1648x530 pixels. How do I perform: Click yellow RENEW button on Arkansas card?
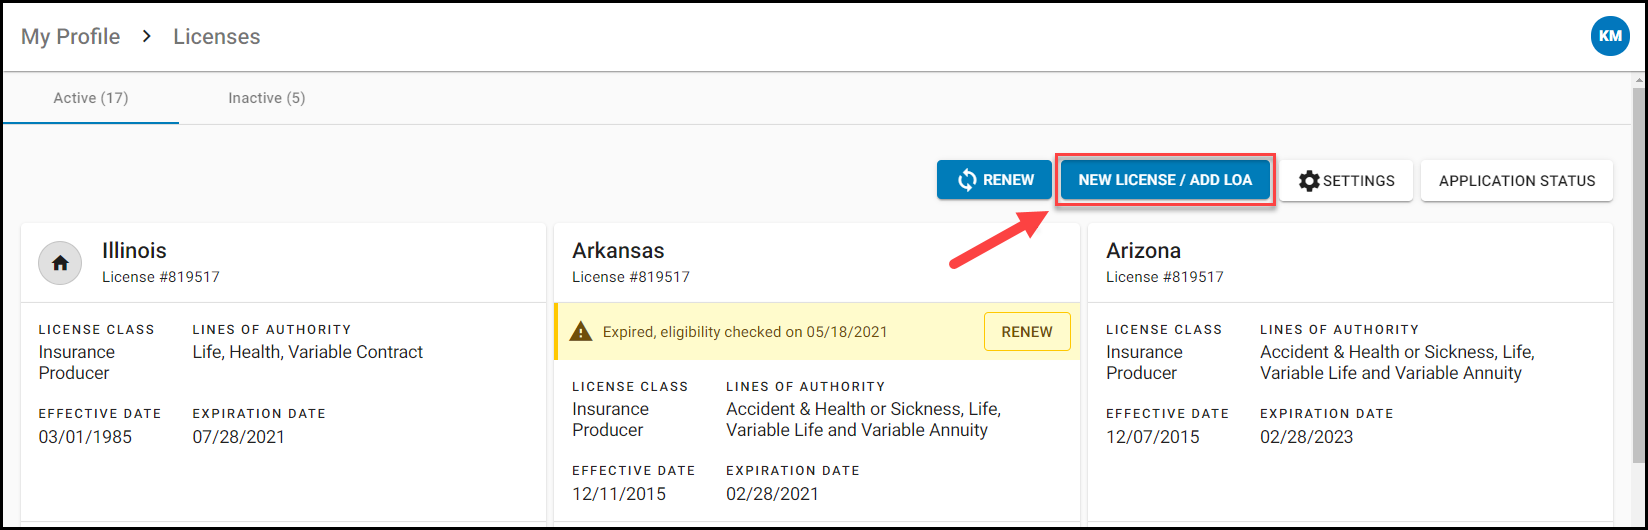point(1027,332)
